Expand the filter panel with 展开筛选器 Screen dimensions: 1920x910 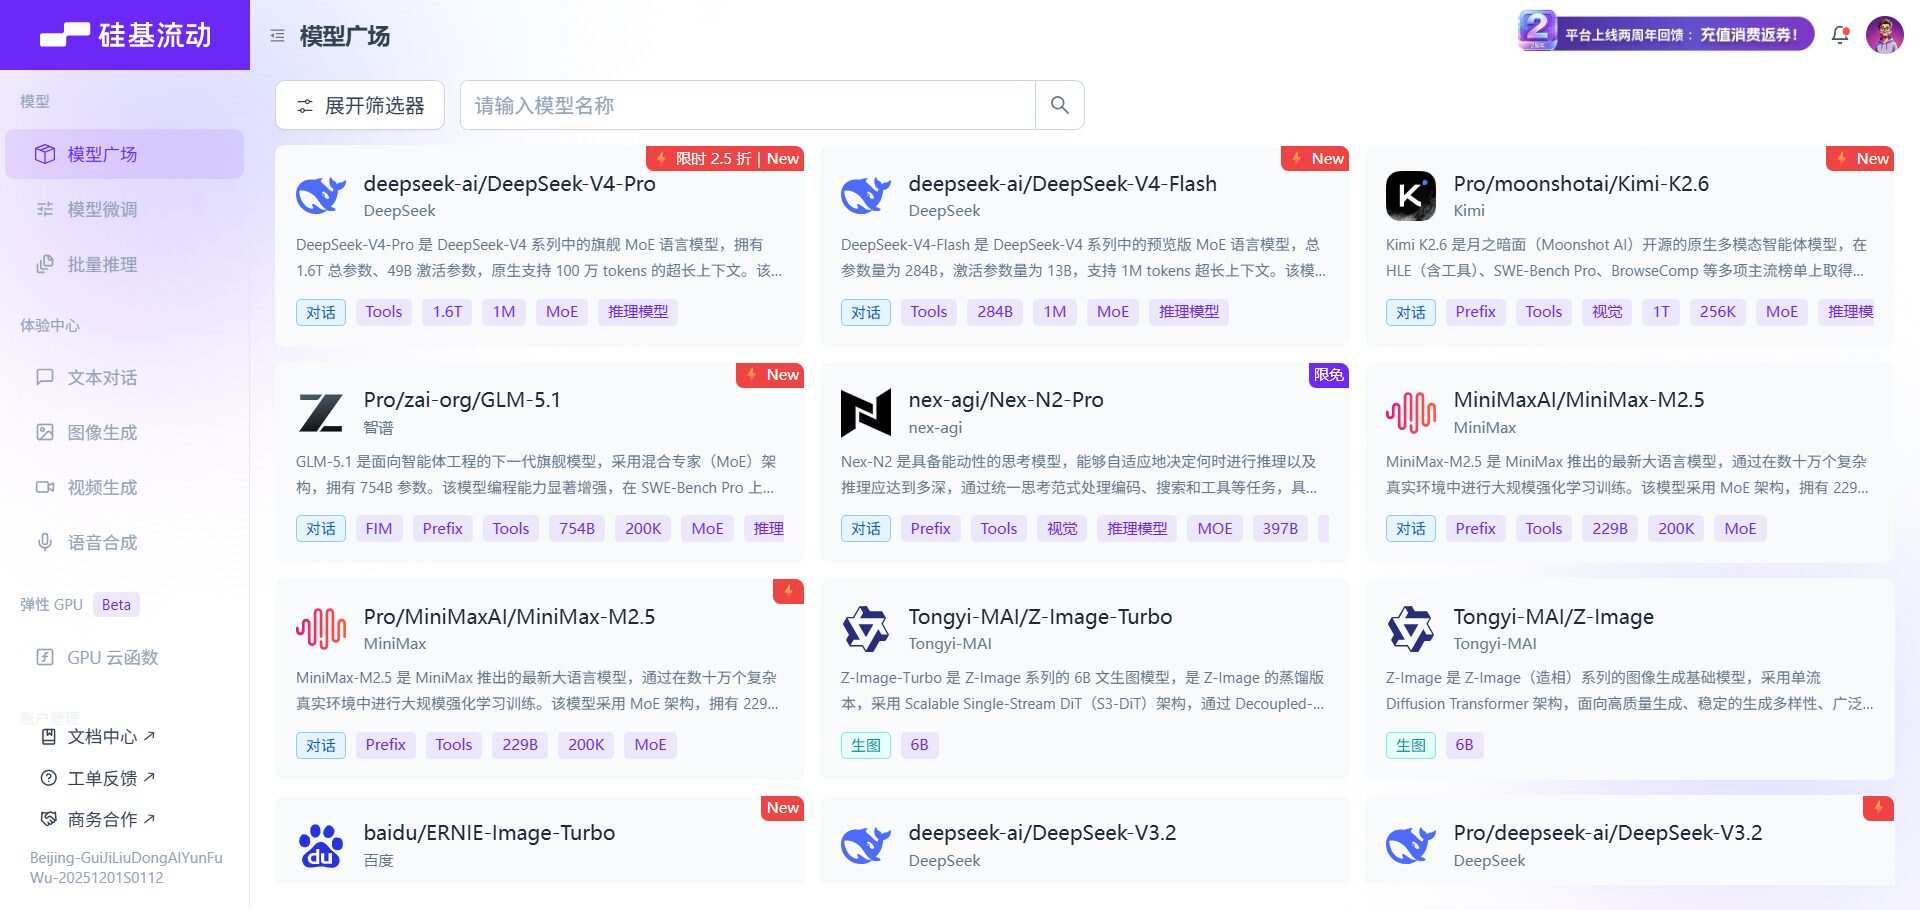coord(360,105)
